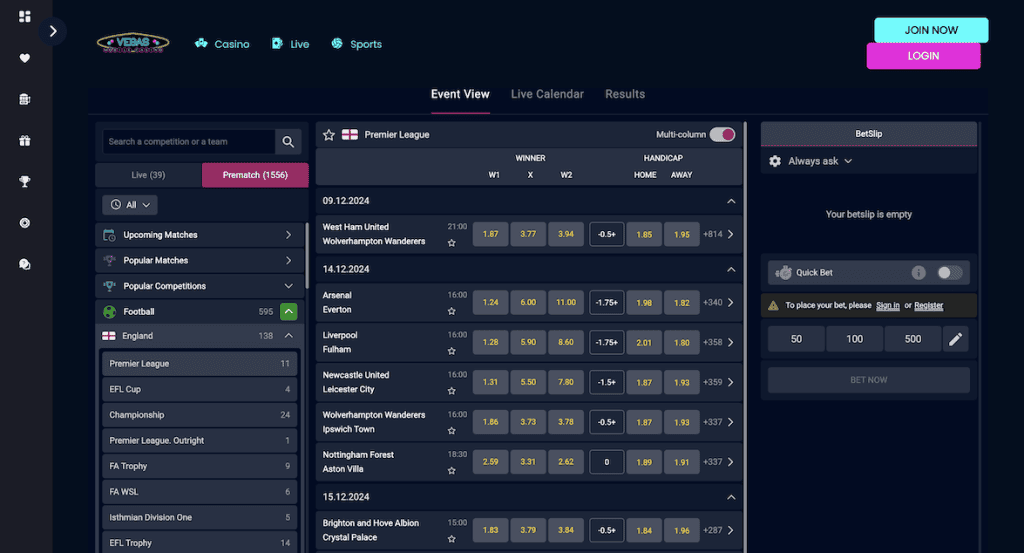
Task: Show Quick Bet info icon
Action: (x=918, y=273)
